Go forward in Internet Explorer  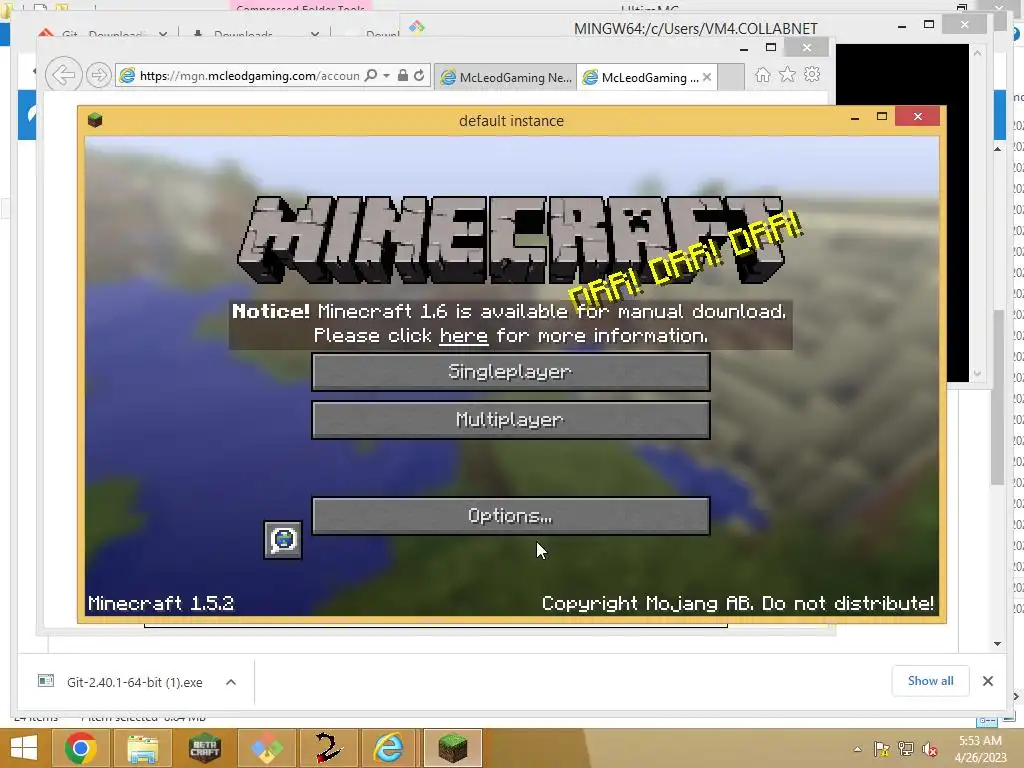[99, 75]
